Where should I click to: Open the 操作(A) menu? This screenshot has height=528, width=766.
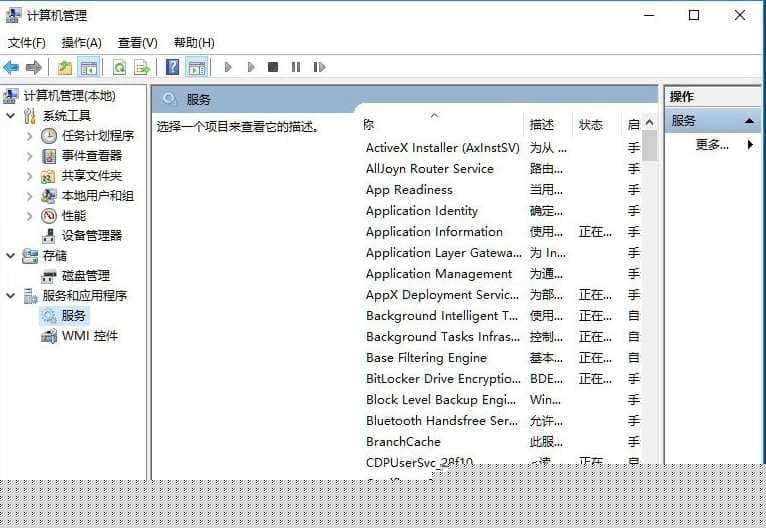(82, 43)
